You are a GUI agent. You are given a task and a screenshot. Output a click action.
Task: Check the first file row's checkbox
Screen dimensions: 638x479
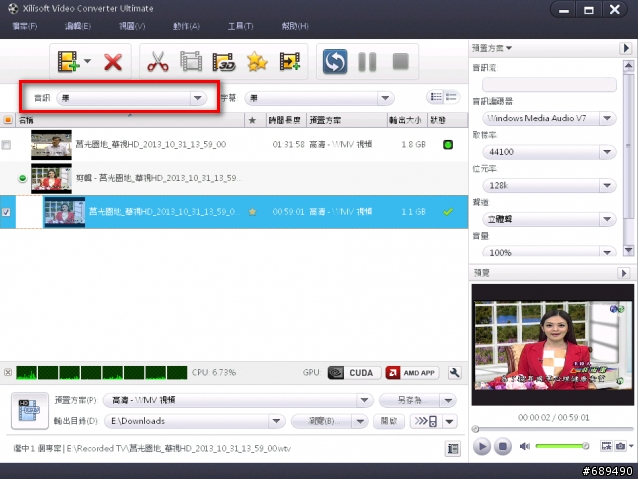pyautogui.click(x=8, y=145)
